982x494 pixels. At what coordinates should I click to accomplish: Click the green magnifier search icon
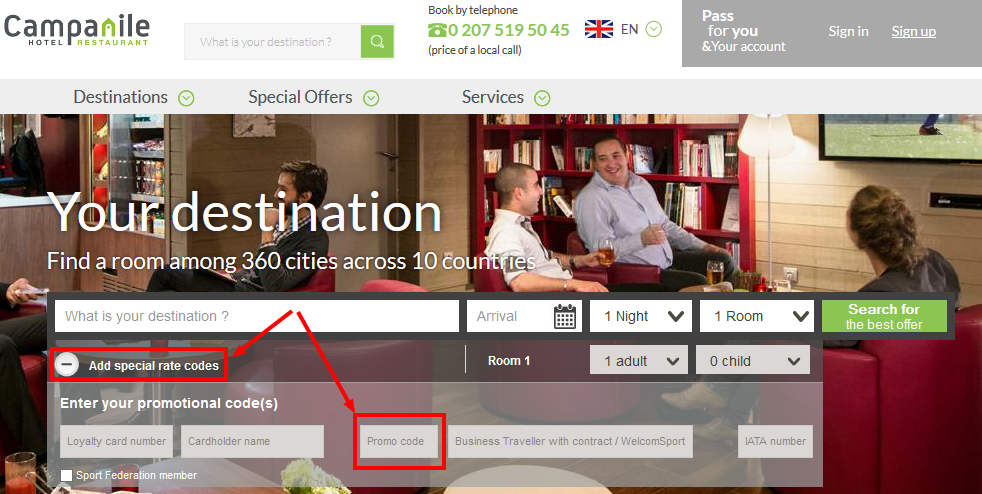(377, 41)
